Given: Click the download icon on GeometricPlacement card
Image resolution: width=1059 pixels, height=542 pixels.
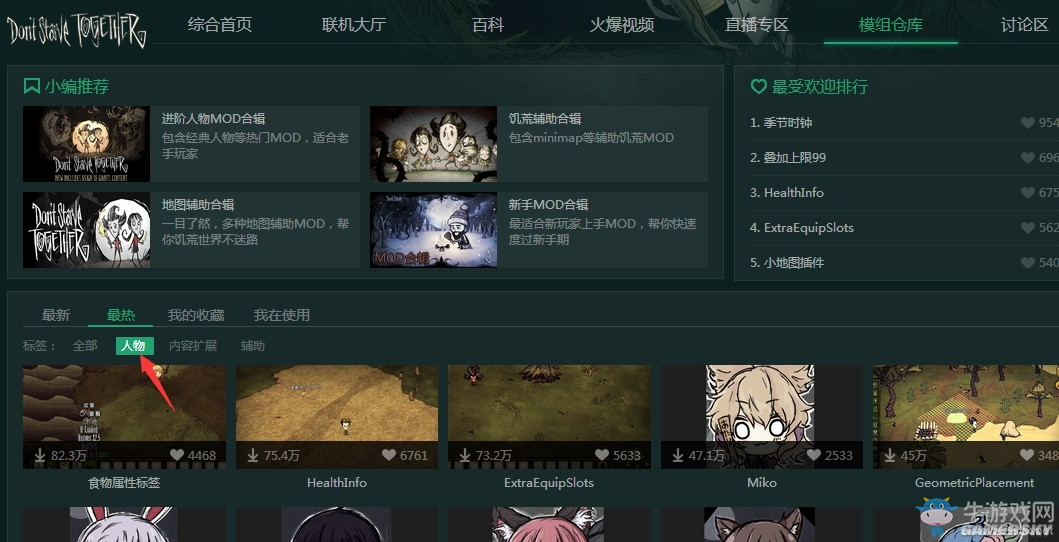Looking at the screenshot, I should click(x=889, y=456).
